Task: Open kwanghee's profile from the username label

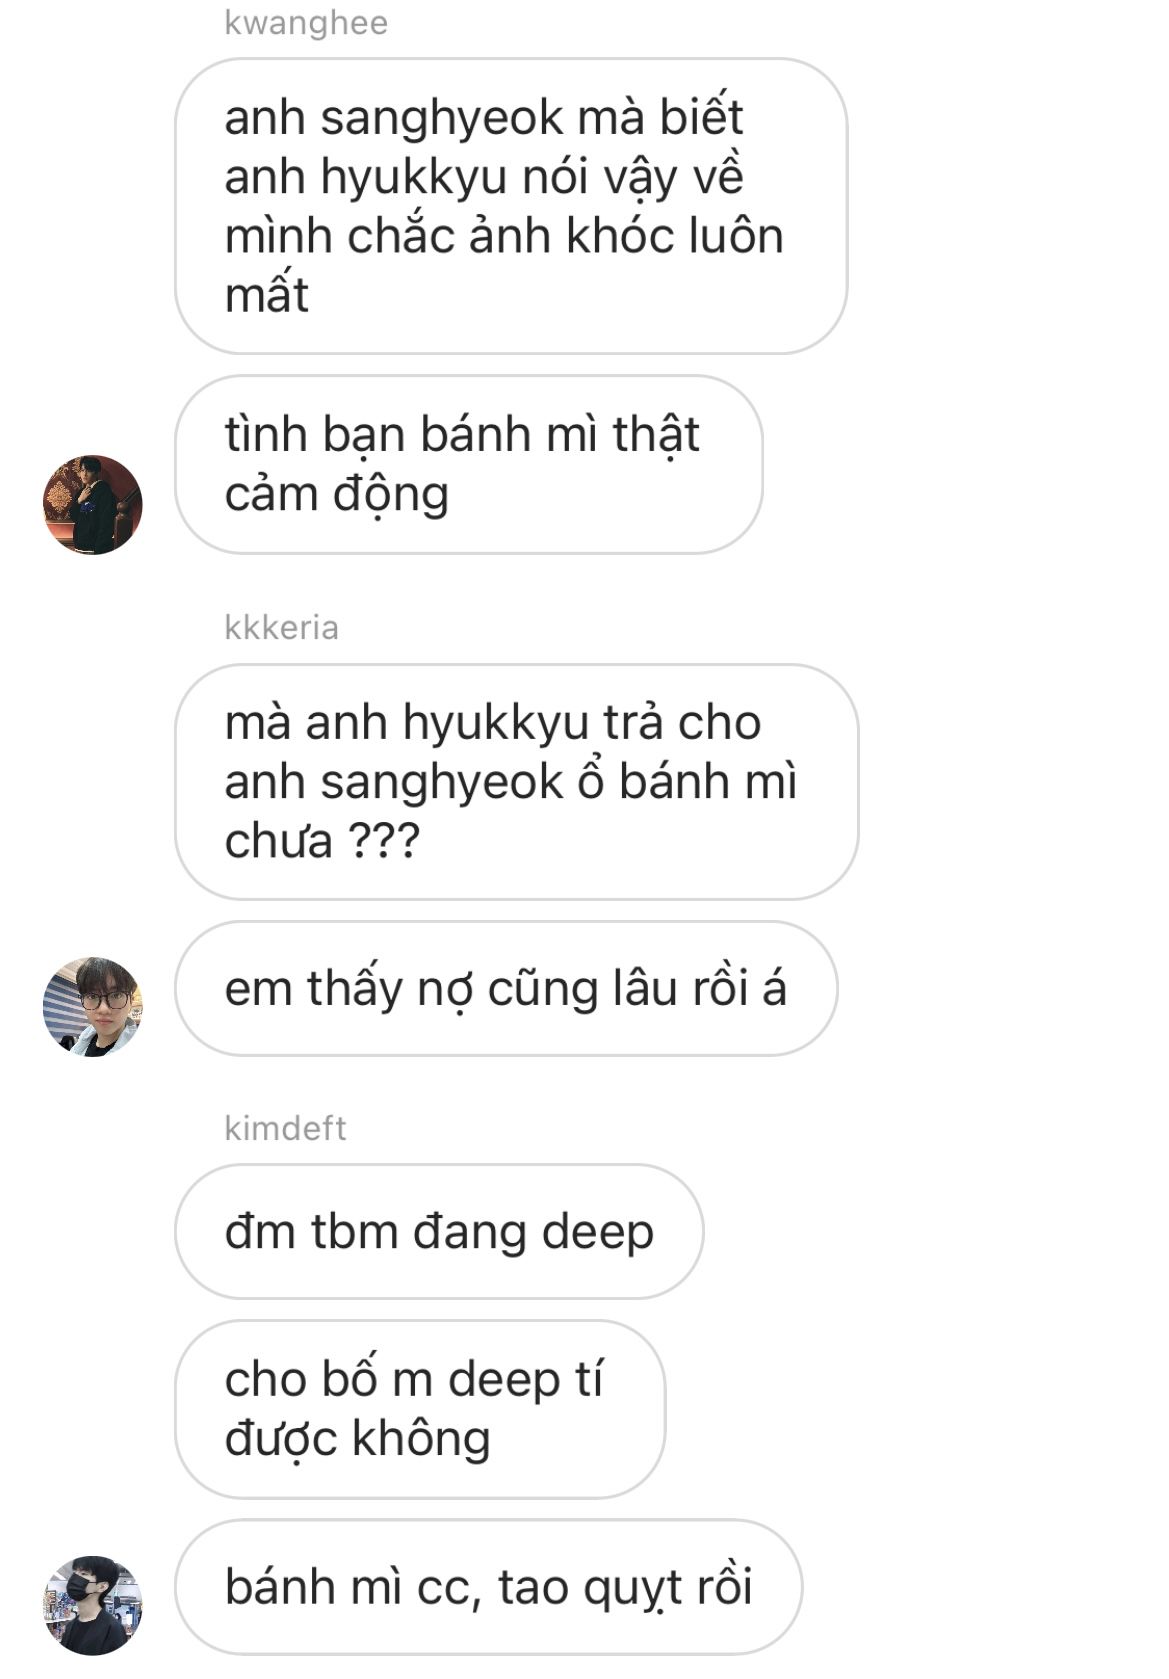Action: point(306,22)
